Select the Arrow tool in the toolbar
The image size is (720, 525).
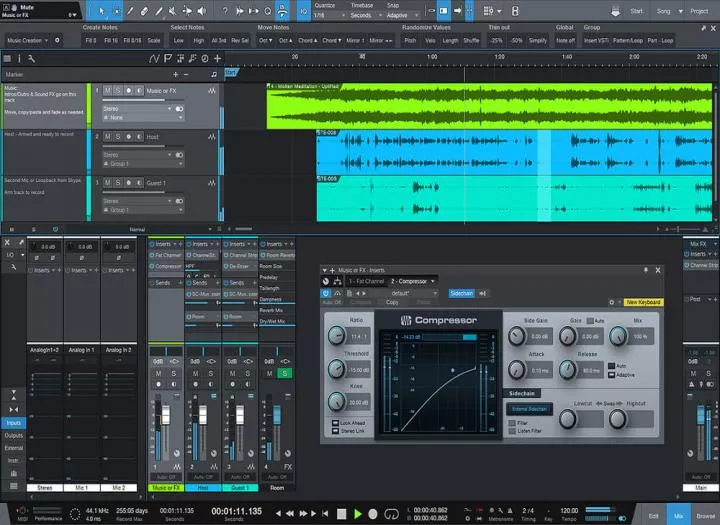coord(102,11)
